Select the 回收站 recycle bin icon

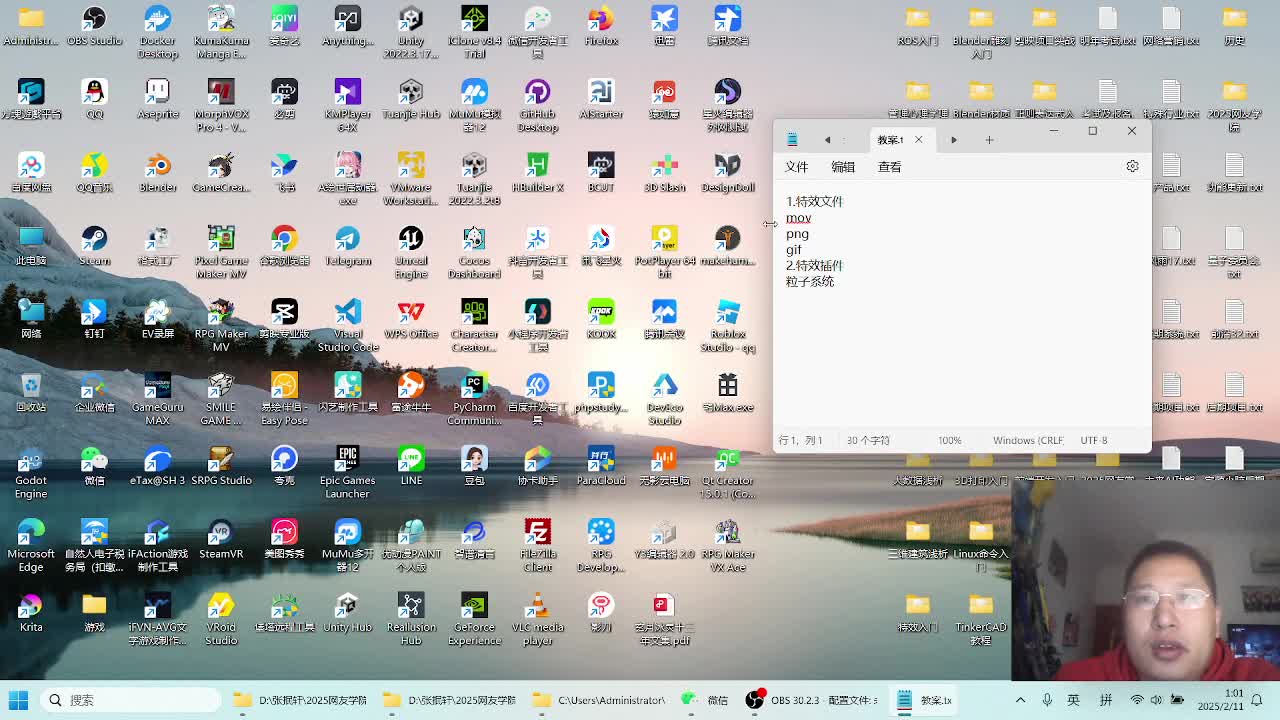click(31, 392)
